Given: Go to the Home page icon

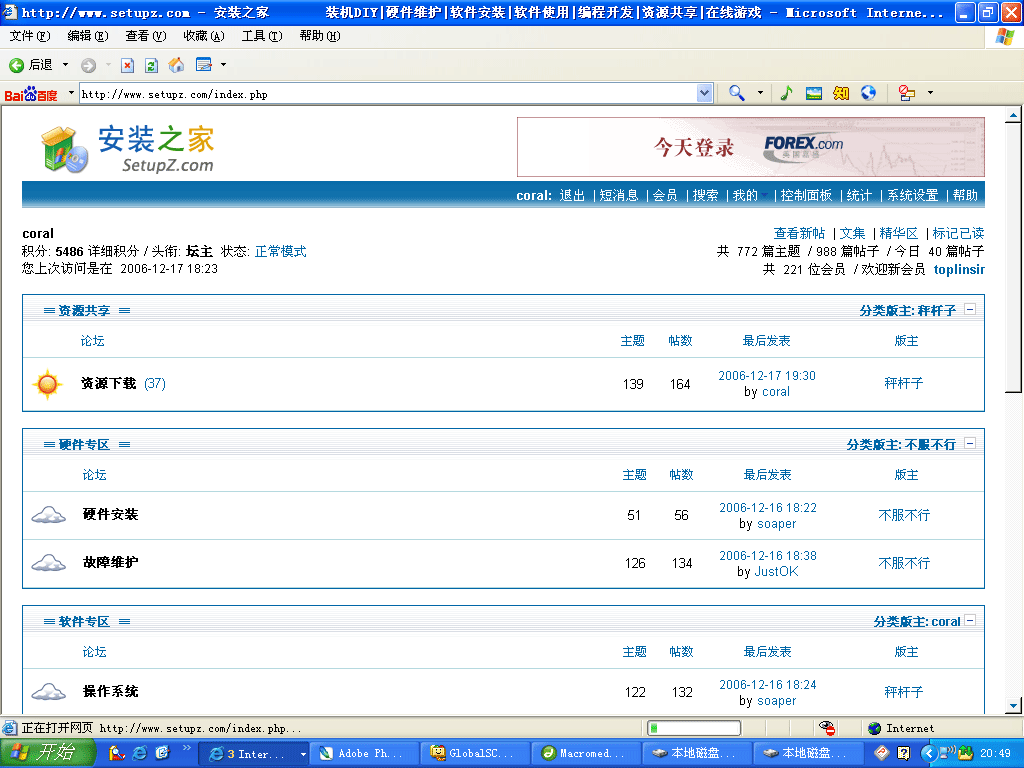Looking at the screenshot, I should tap(177, 65).
